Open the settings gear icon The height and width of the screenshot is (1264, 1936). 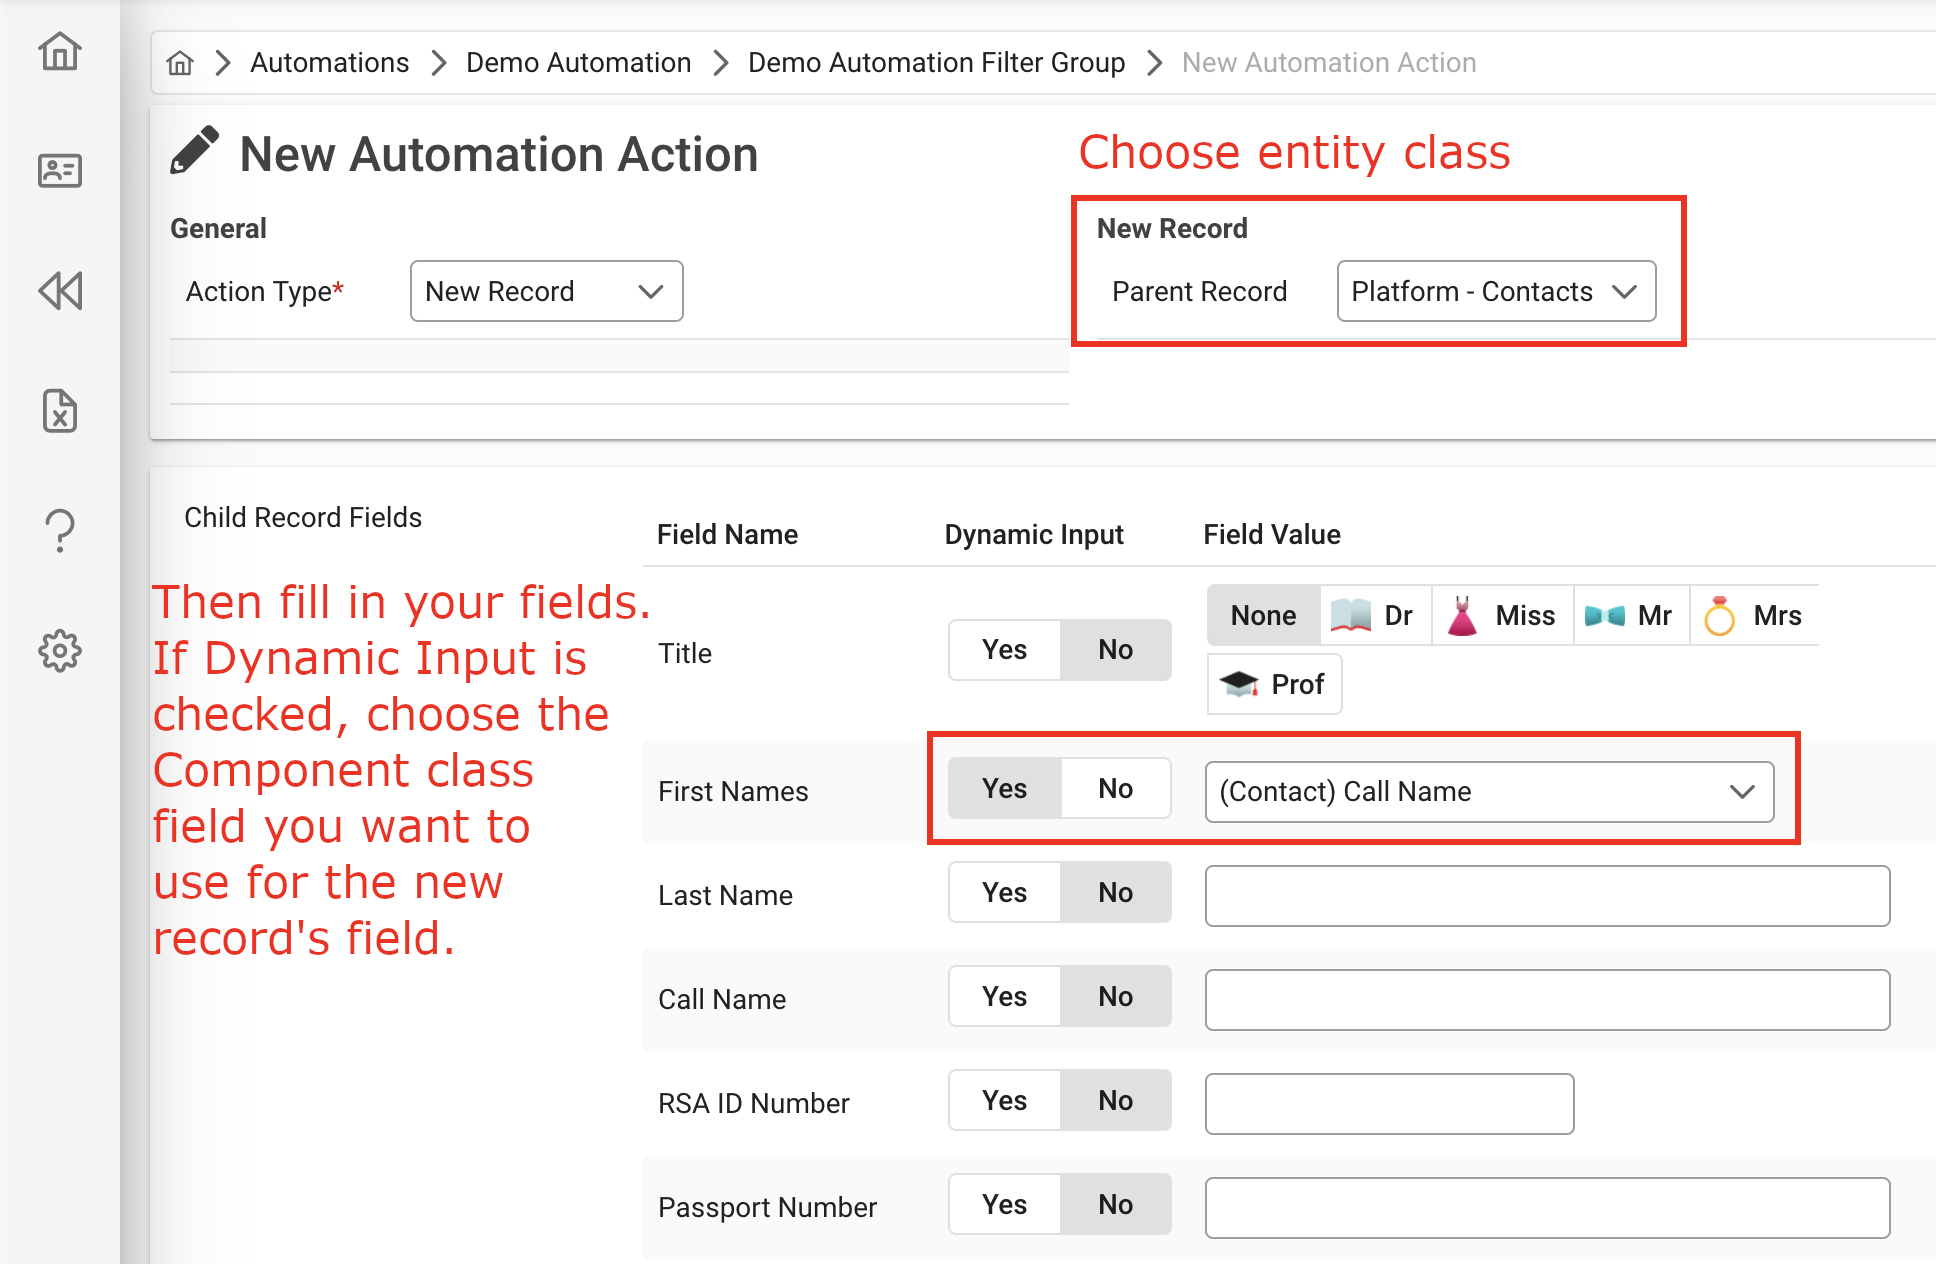60,651
